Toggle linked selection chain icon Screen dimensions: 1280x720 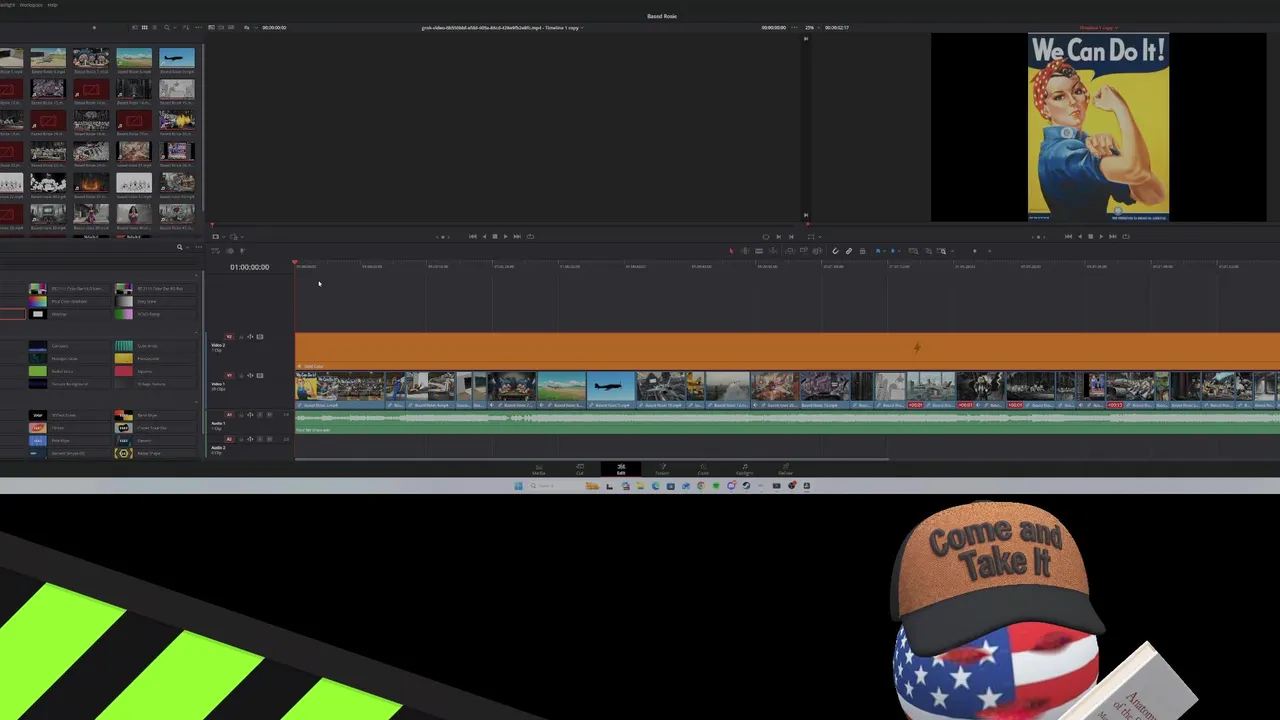click(849, 251)
